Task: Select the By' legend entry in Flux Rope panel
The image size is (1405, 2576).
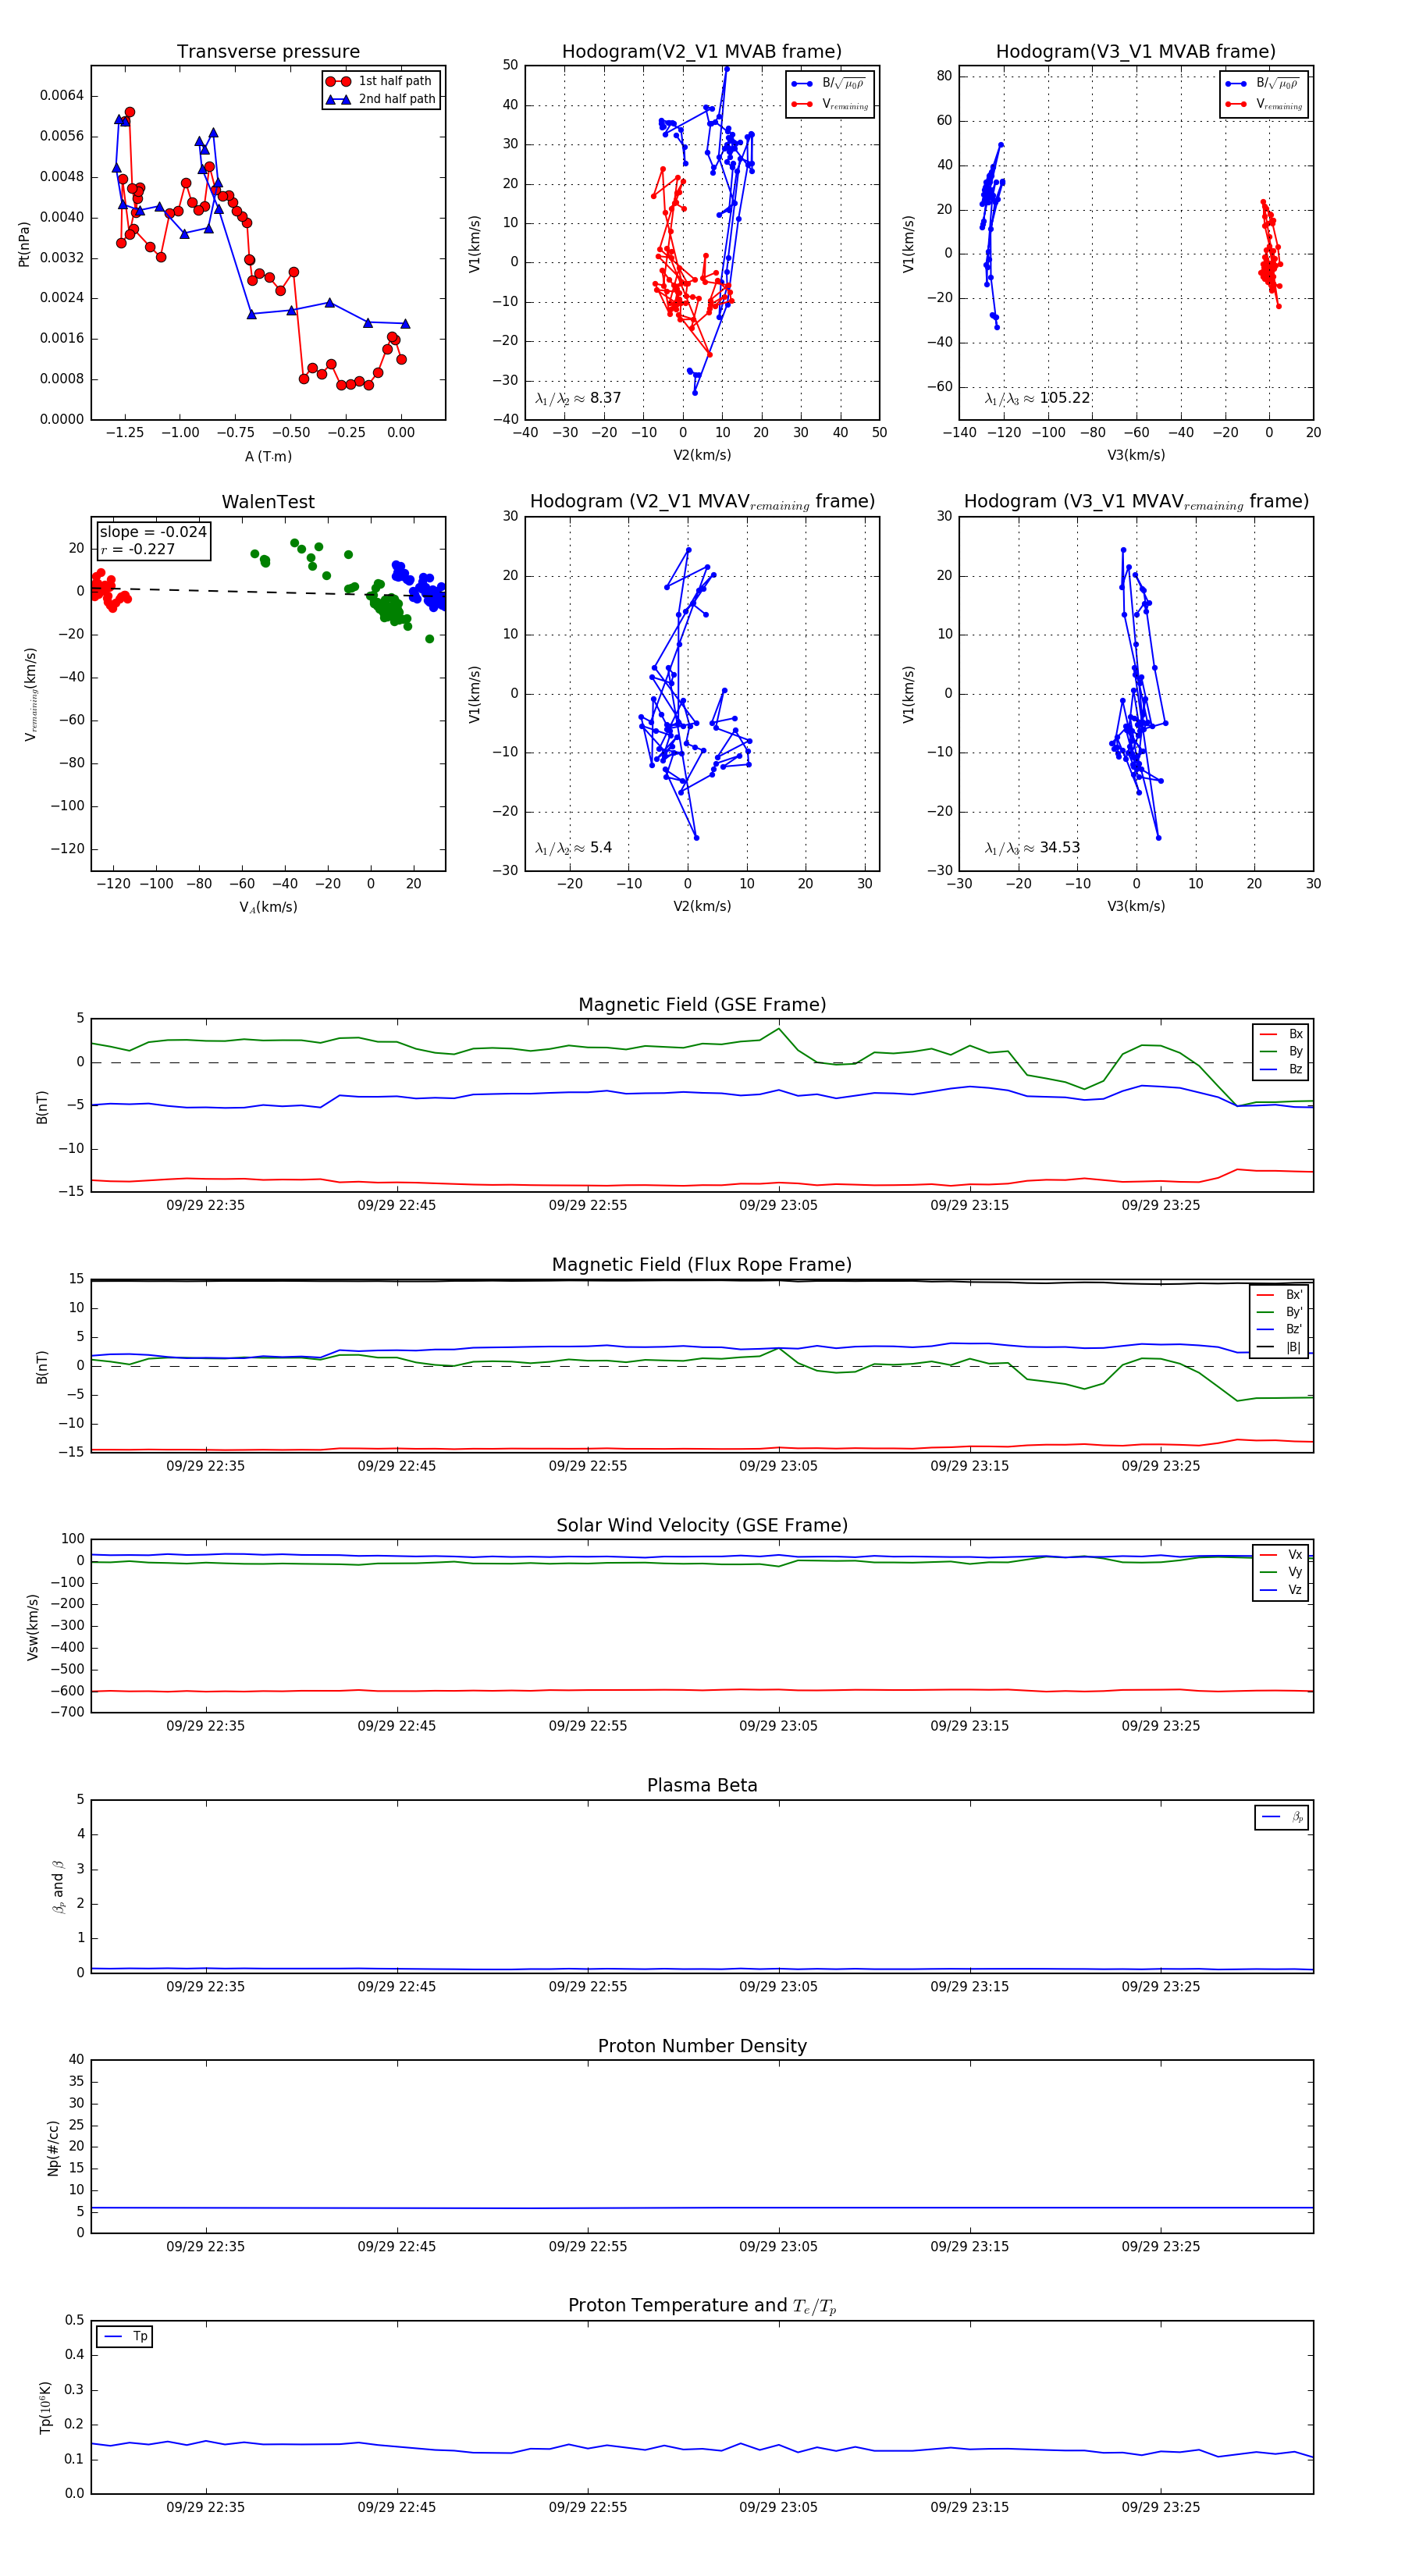Action: (1279, 1312)
